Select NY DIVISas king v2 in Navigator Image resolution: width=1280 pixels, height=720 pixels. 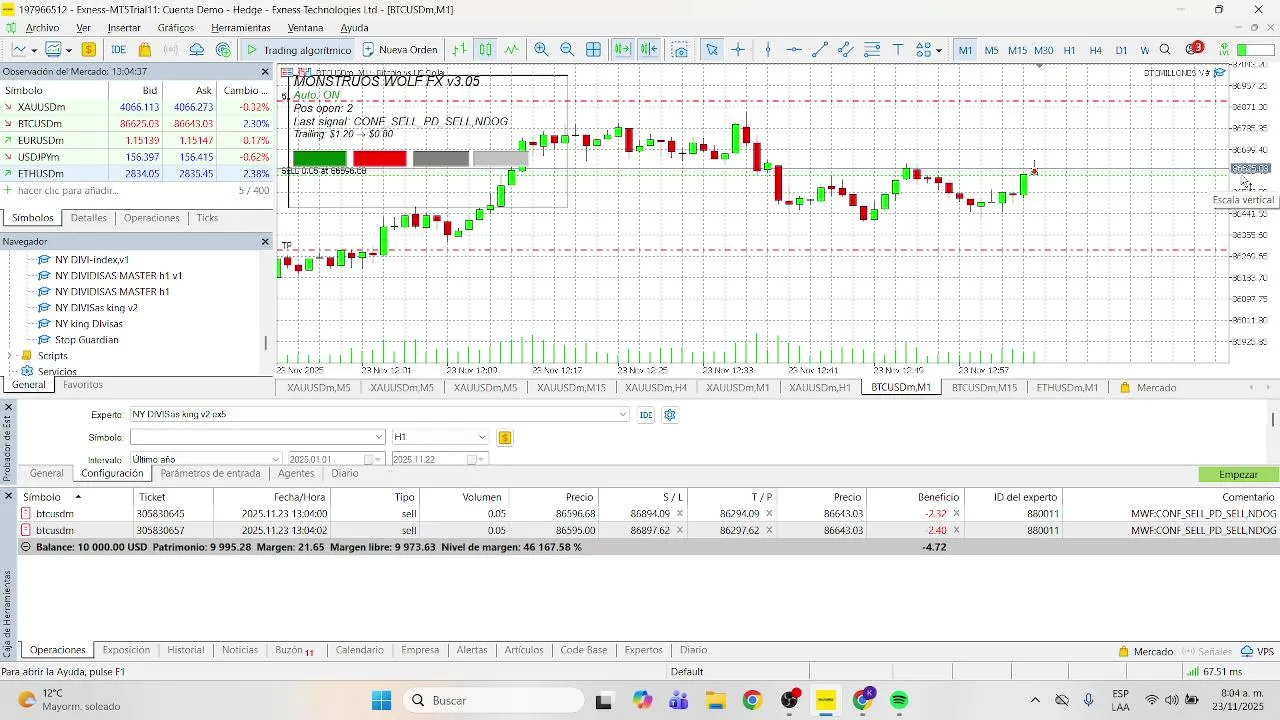click(96, 308)
